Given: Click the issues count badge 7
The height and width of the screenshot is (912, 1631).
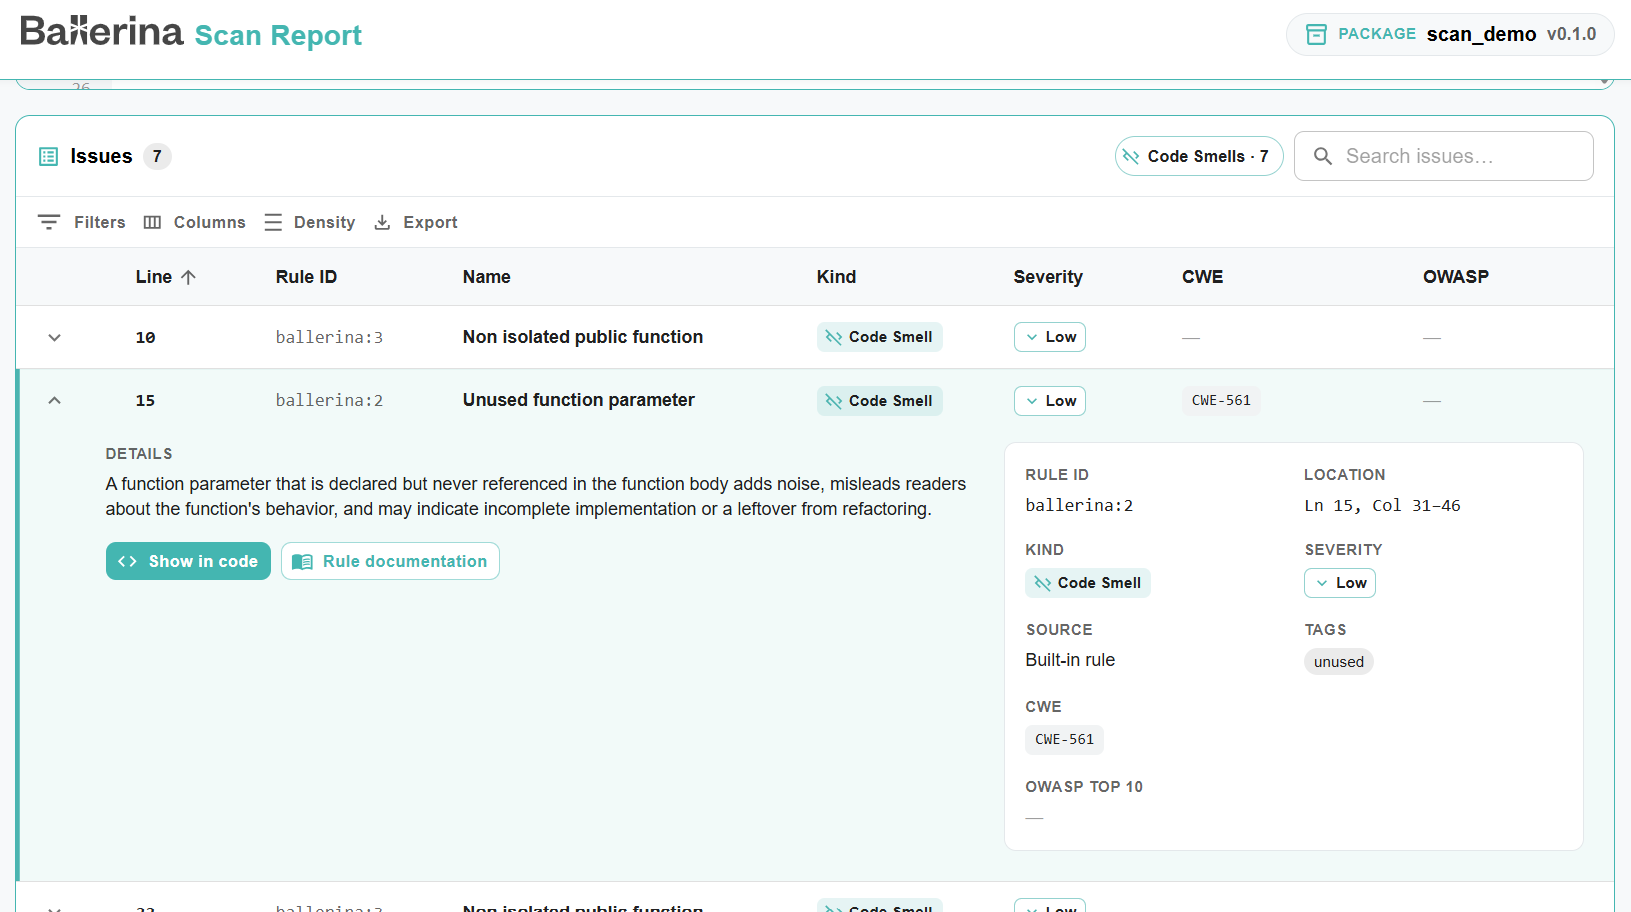Looking at the screenshot, I should click(157, 156).
